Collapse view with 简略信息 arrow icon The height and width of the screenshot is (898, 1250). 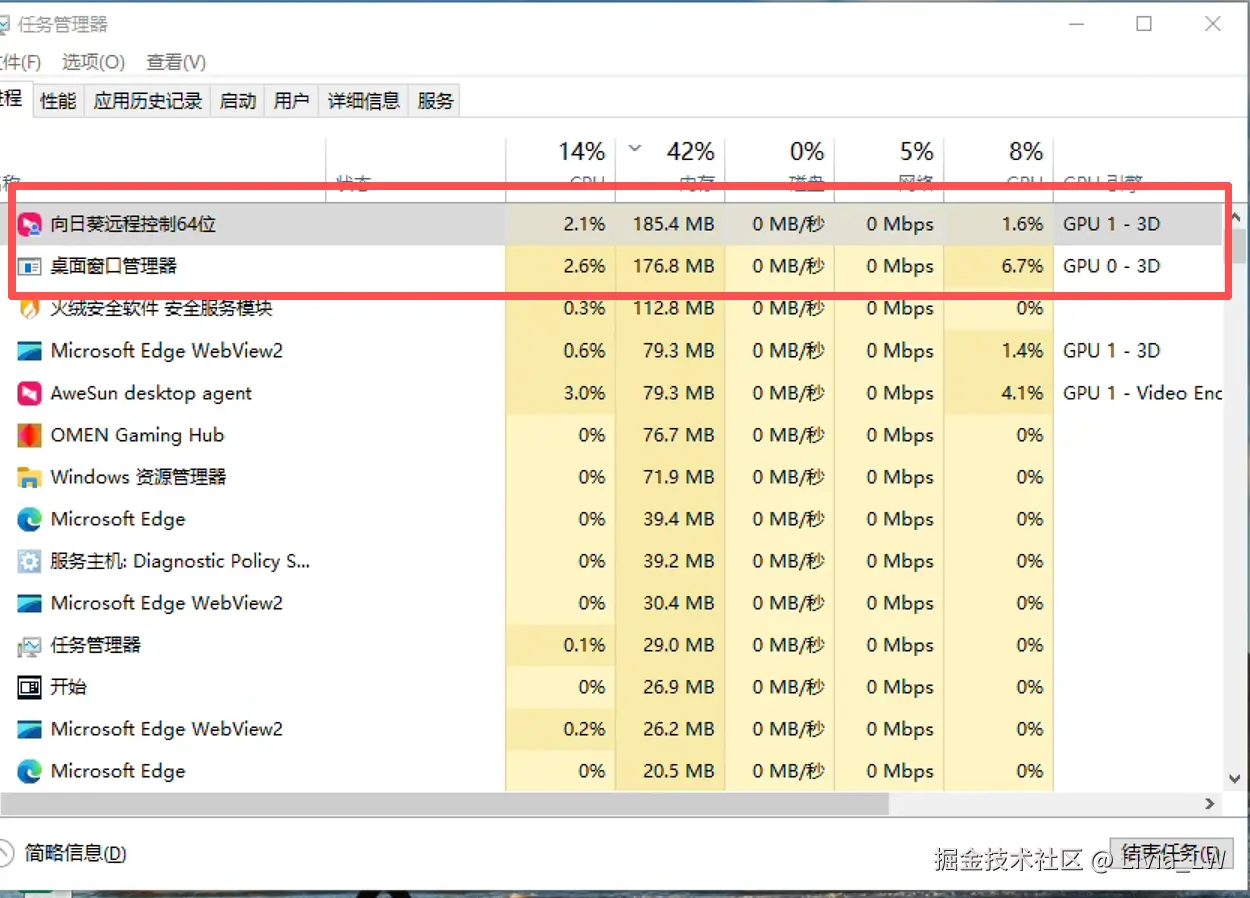pyautogui.click(x=5, y=853)
